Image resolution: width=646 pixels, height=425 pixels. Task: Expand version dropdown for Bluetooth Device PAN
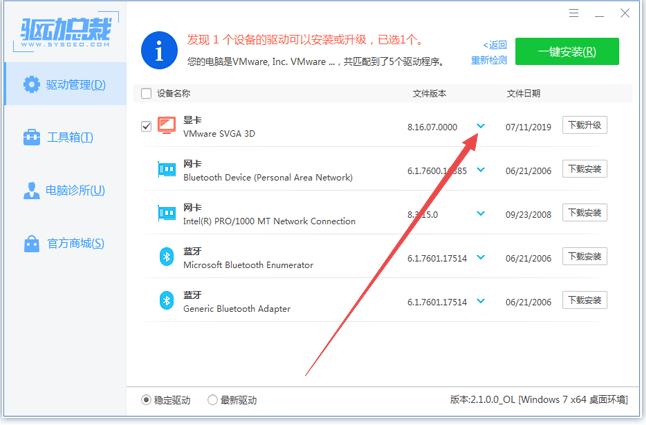[480, 169]
